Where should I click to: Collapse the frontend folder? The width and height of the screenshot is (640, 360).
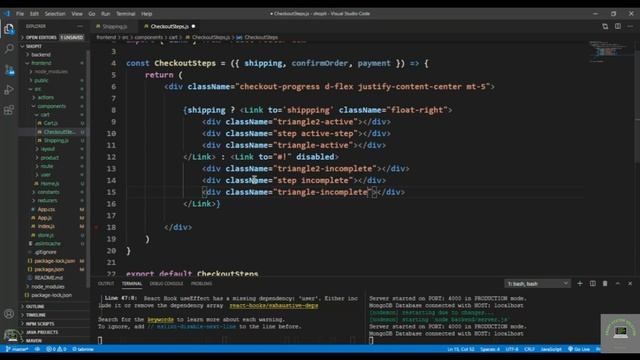[41, 63]
